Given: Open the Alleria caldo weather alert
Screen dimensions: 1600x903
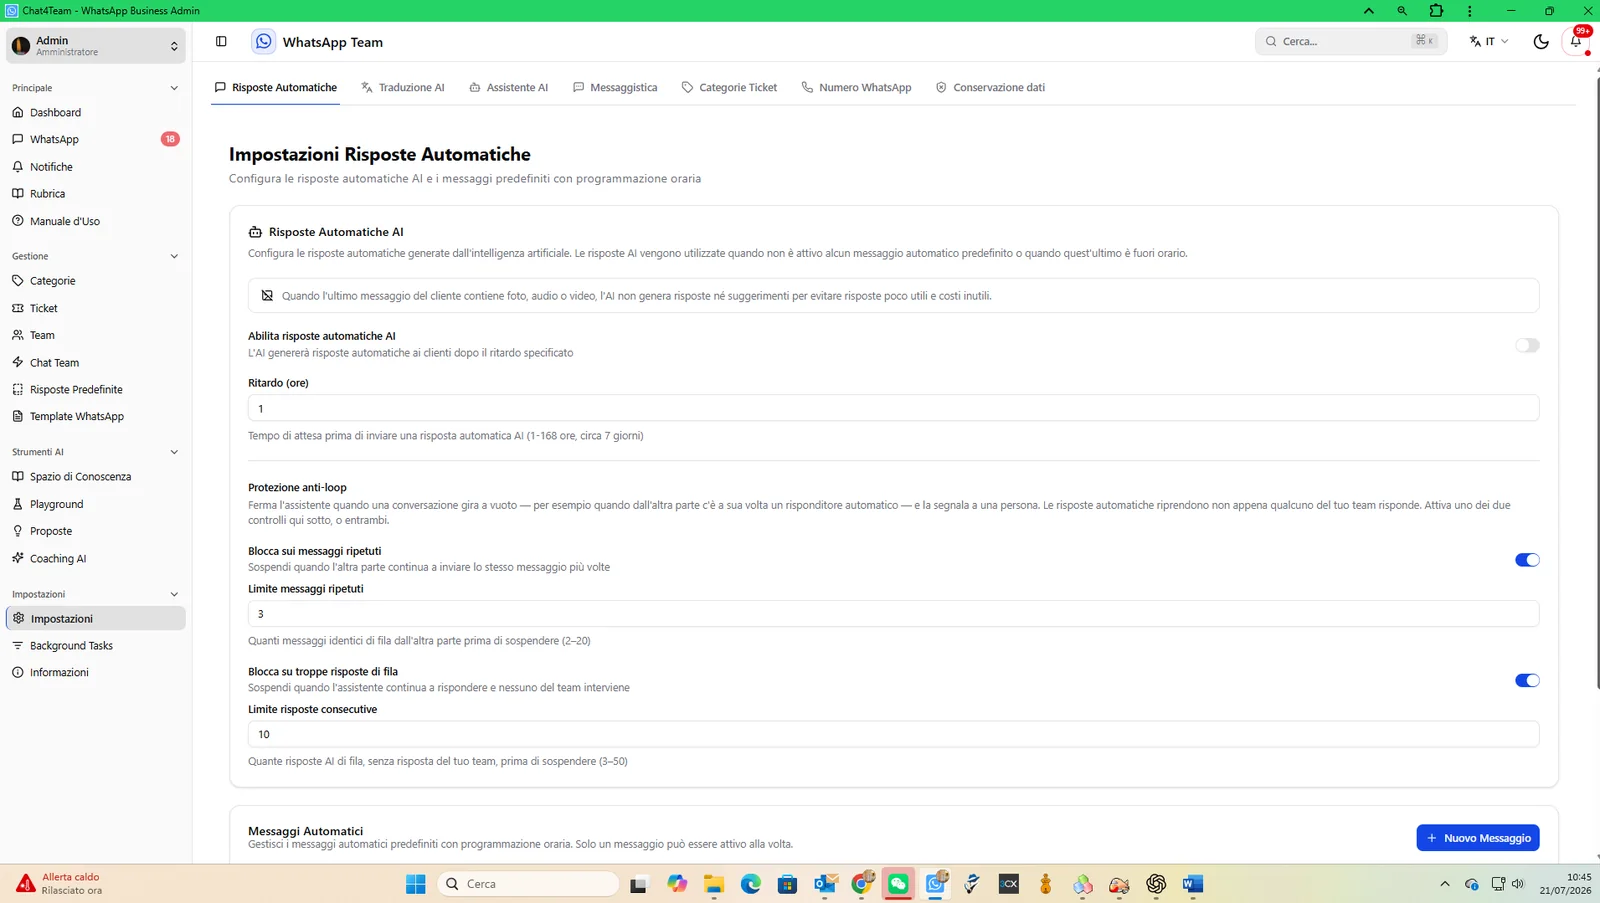Looking at the screenshot, I should 60,884.
